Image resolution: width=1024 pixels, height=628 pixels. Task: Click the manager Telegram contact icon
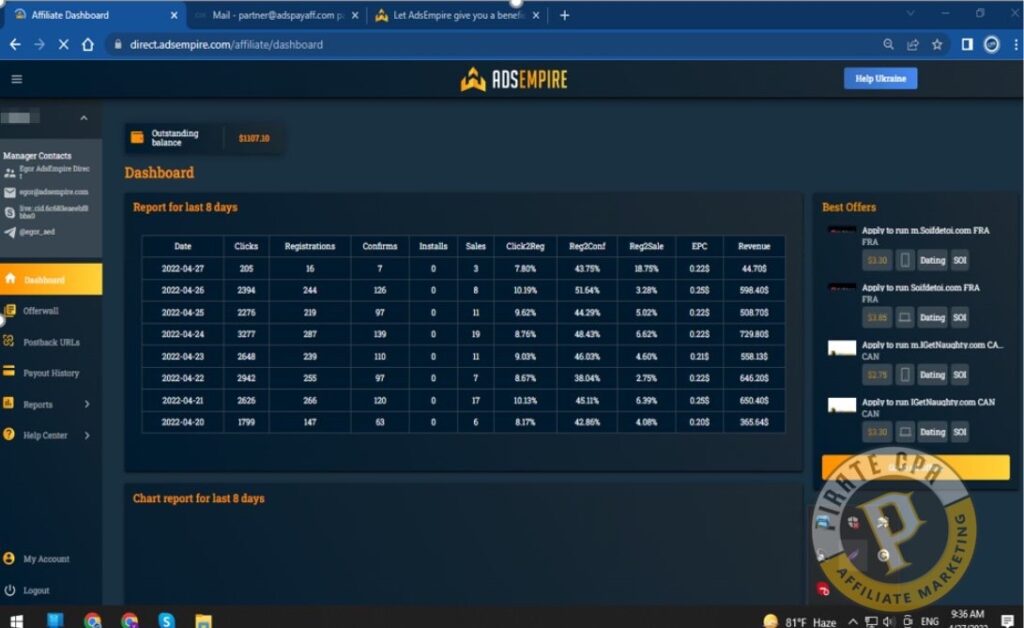[9, 232]
